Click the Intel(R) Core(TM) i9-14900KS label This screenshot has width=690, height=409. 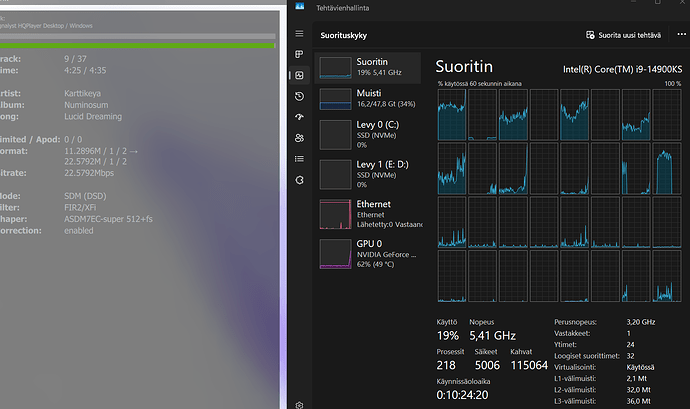point(622,69)
